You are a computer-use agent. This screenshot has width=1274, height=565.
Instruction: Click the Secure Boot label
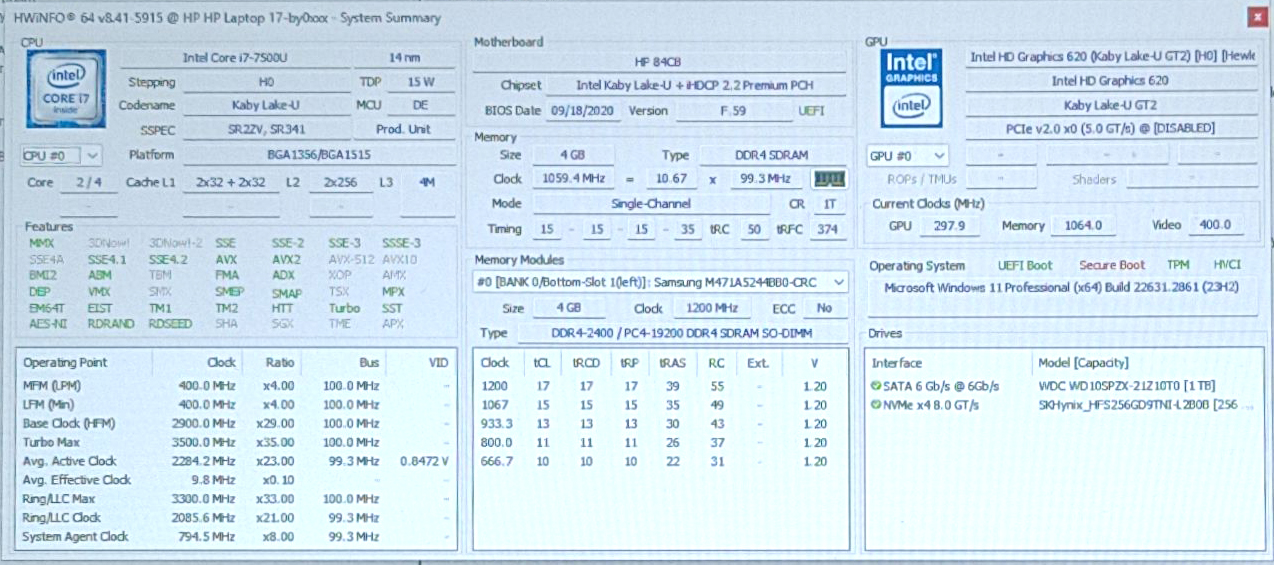point(1112,266)
